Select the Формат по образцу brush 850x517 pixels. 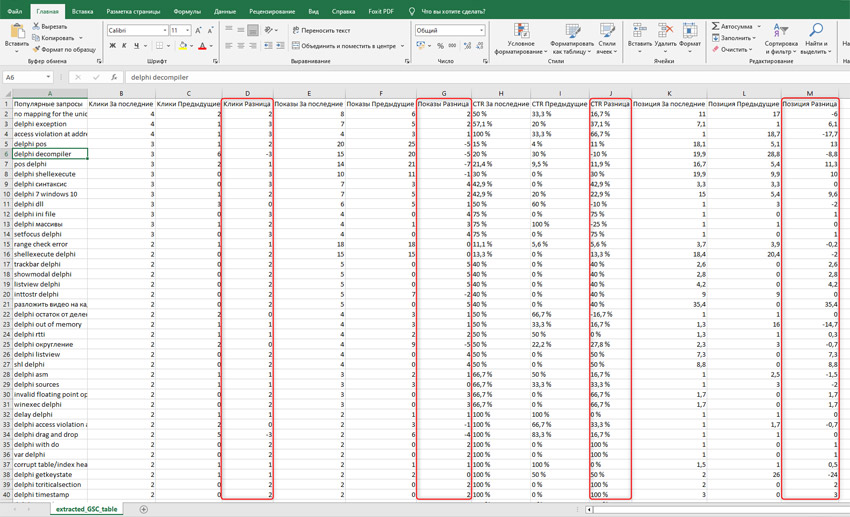pos(36,49)
